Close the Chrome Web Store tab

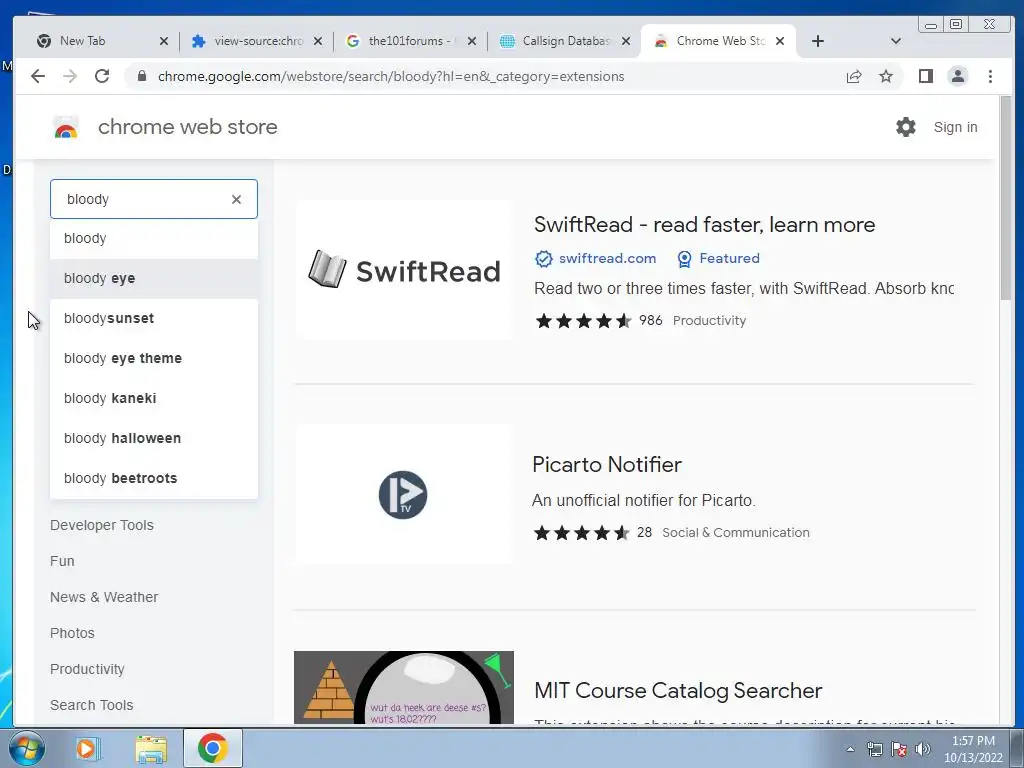pyautogui.click(x=780, y=41)
